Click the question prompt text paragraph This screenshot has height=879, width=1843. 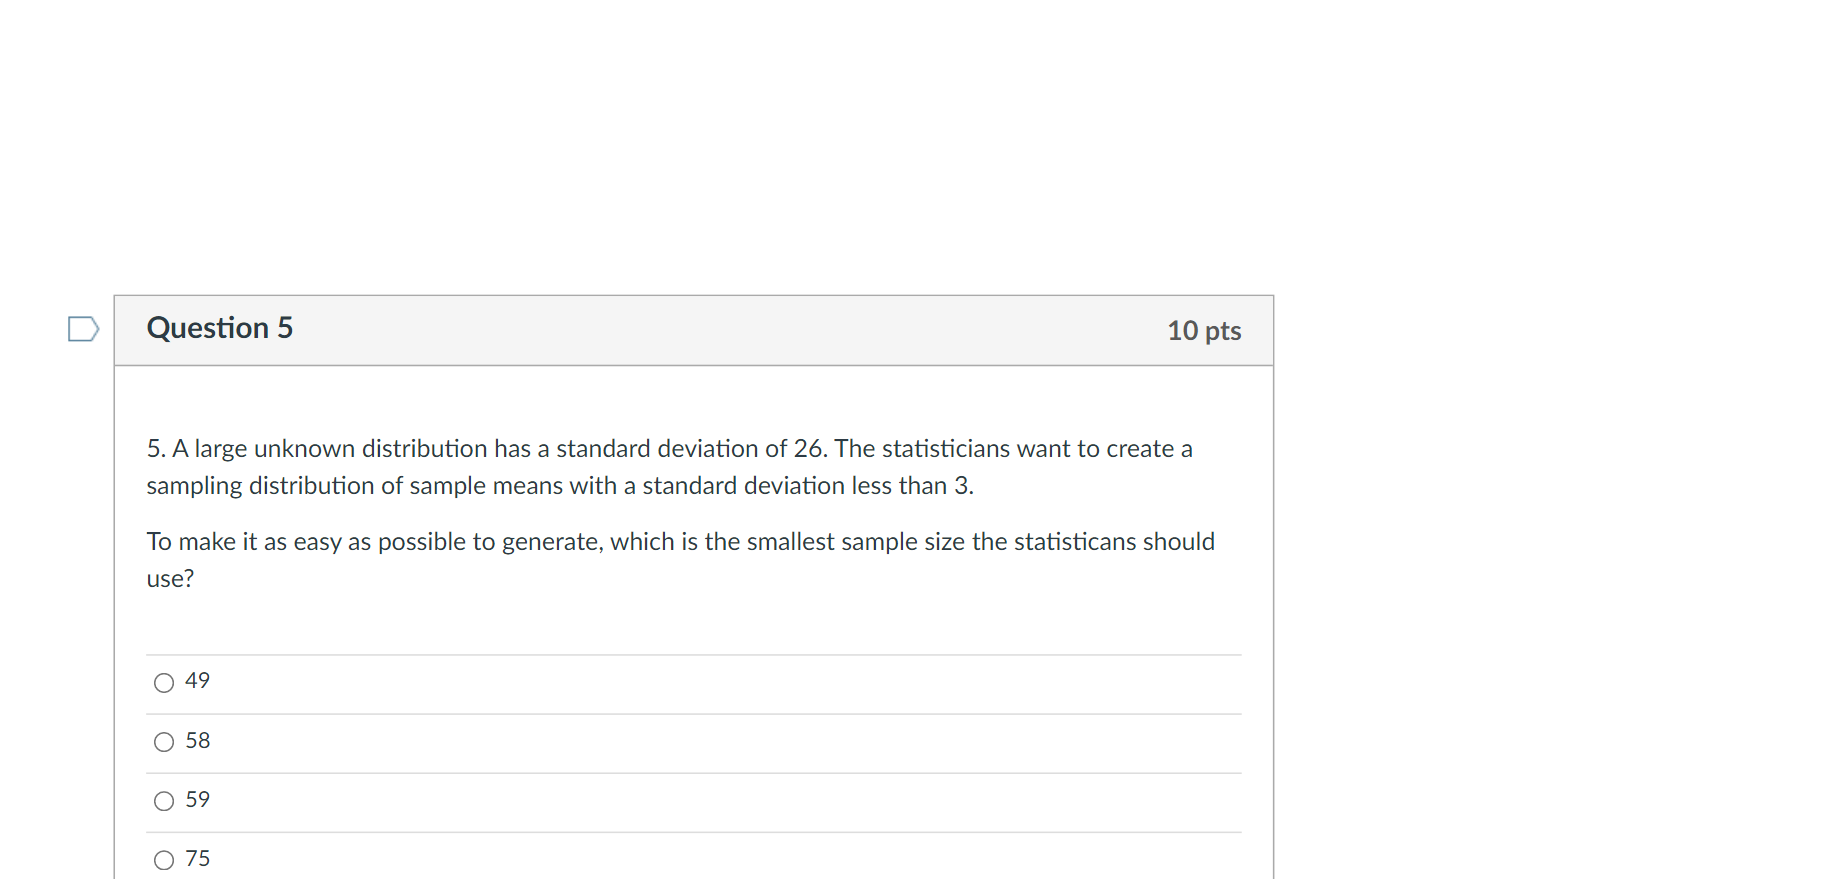[x=668, y=466]
